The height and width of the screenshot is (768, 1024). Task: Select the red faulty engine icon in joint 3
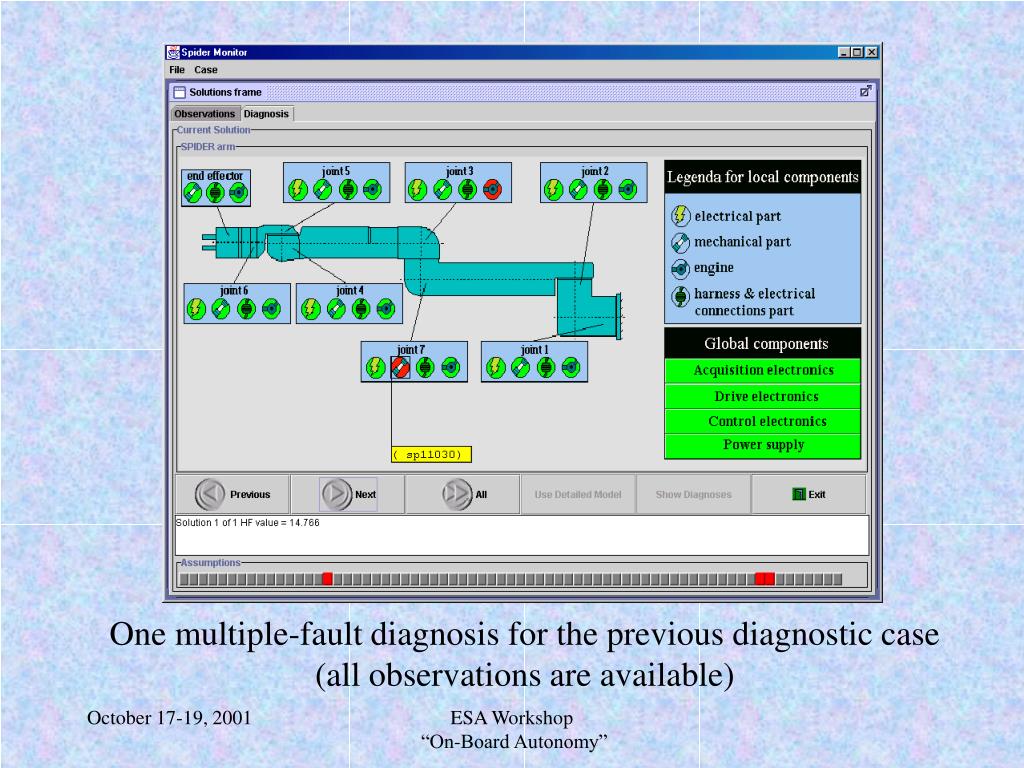pyautogui.click(x=492, y=189)
